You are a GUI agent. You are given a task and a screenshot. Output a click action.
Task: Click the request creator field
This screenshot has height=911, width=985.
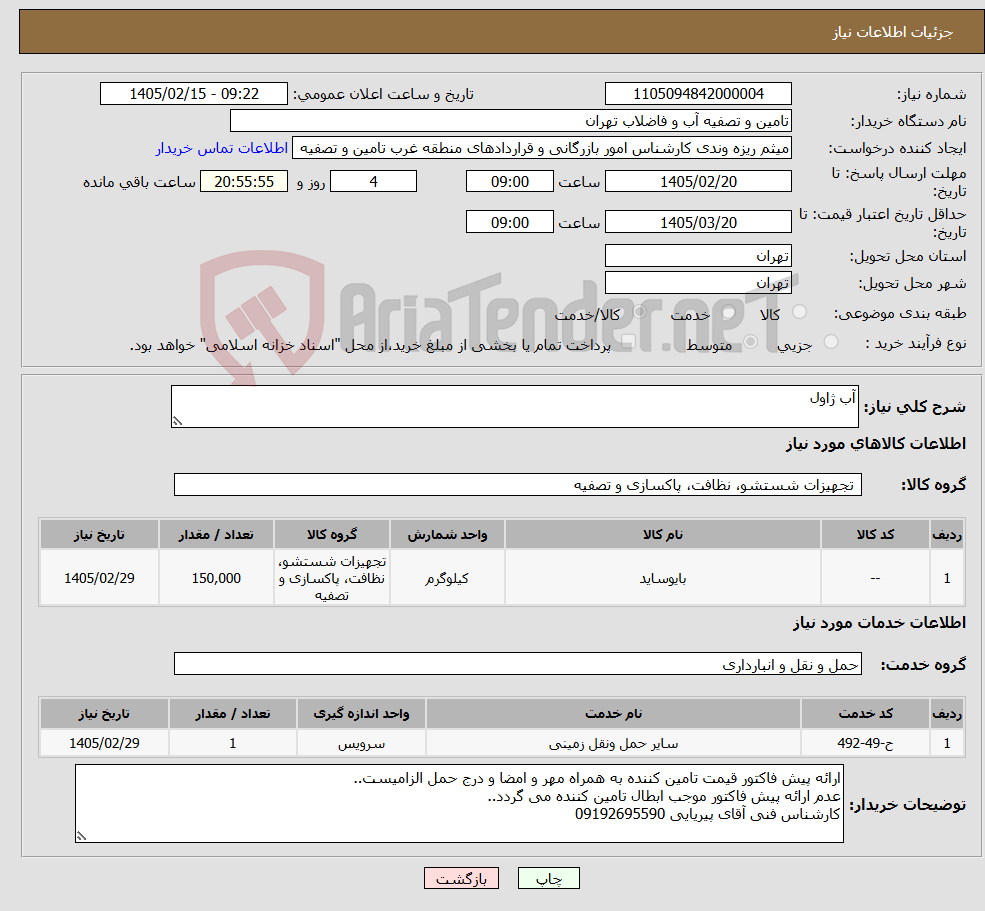point(541,148)
